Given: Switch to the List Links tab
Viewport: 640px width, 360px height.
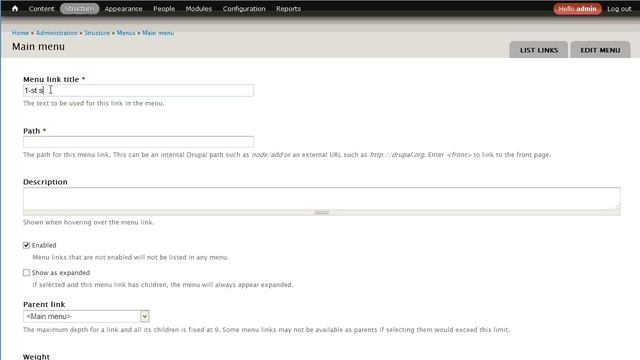Looking at the screenshot, I should [539, 50].
